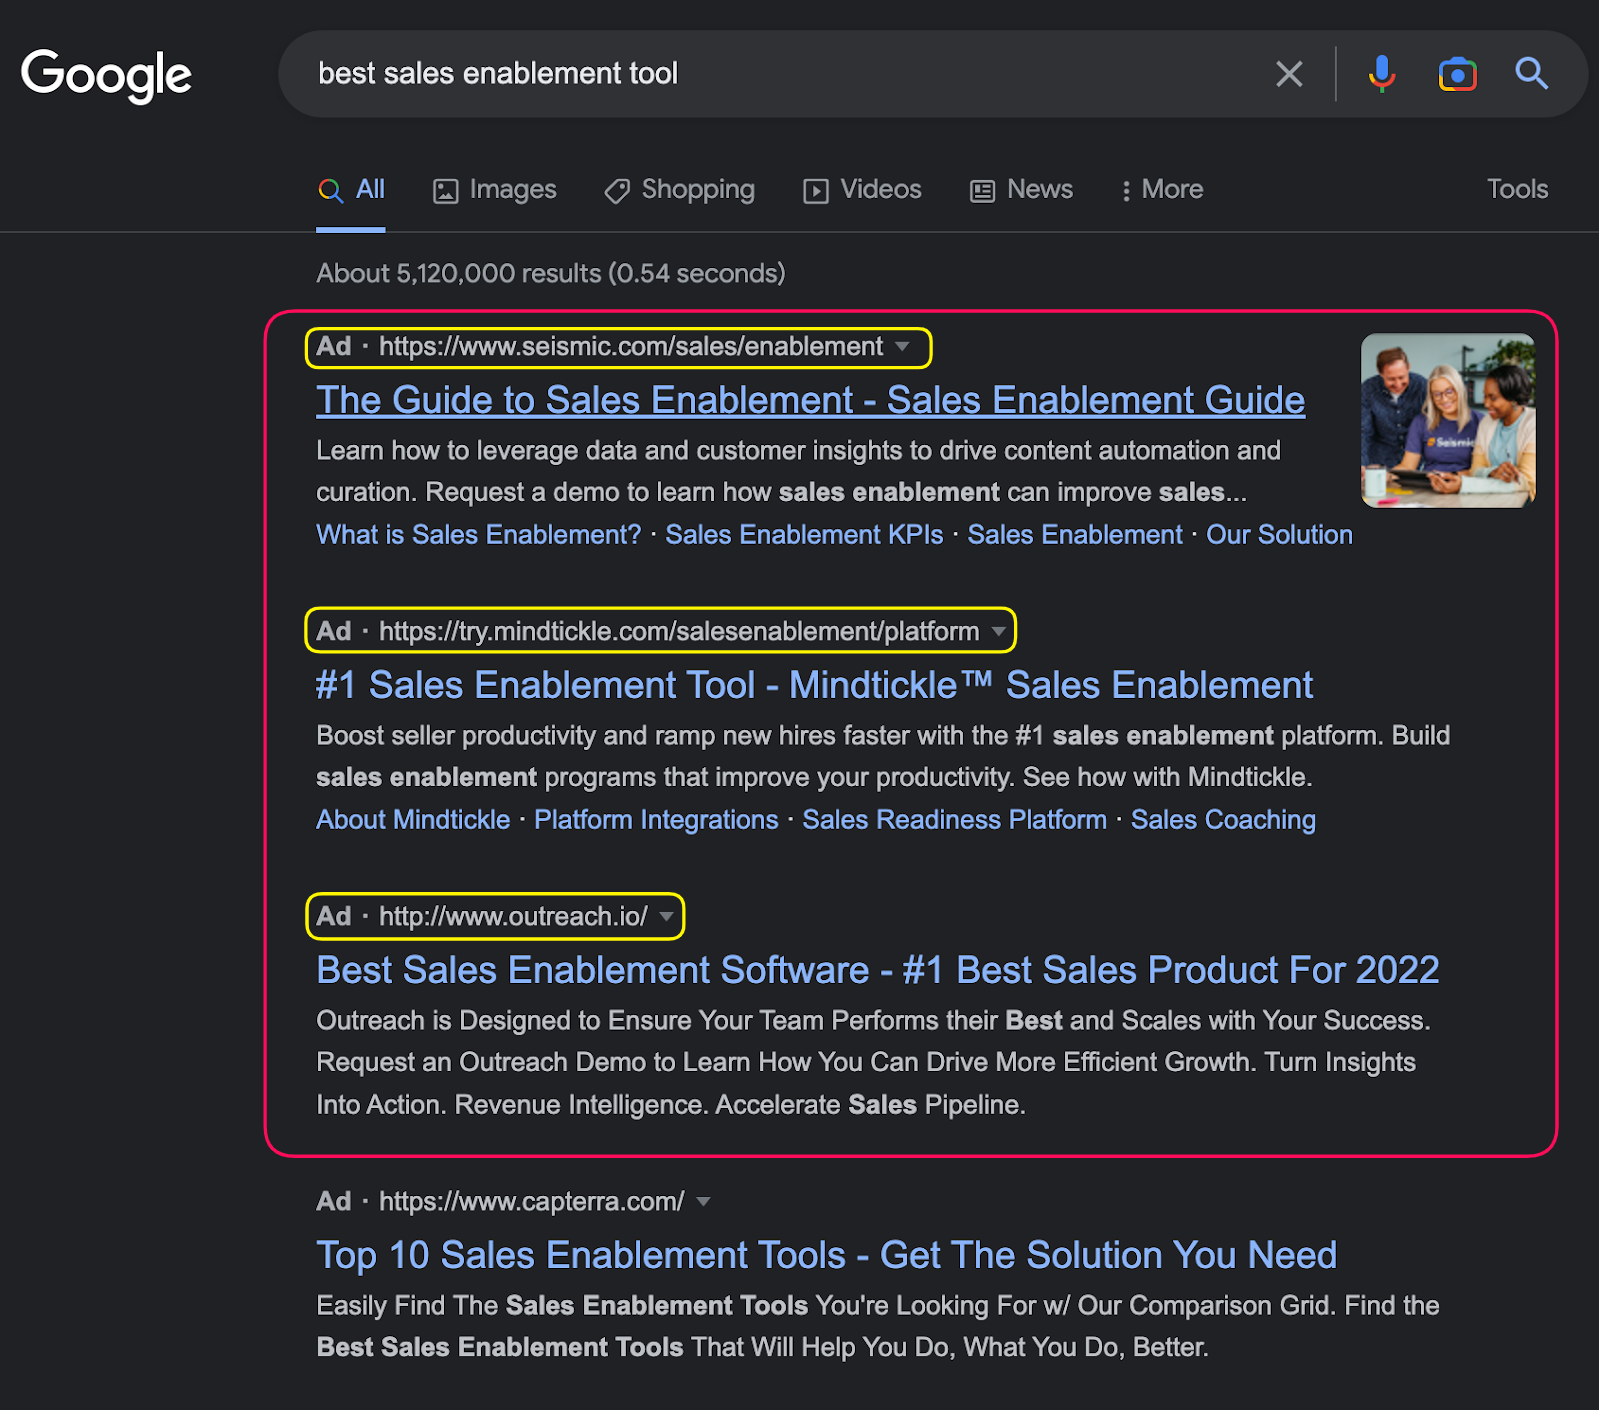Screen dimensions: 1599x1410
Task: Open Best Sales Enablement Software Outreach link
Action: (x=877, y=970)
